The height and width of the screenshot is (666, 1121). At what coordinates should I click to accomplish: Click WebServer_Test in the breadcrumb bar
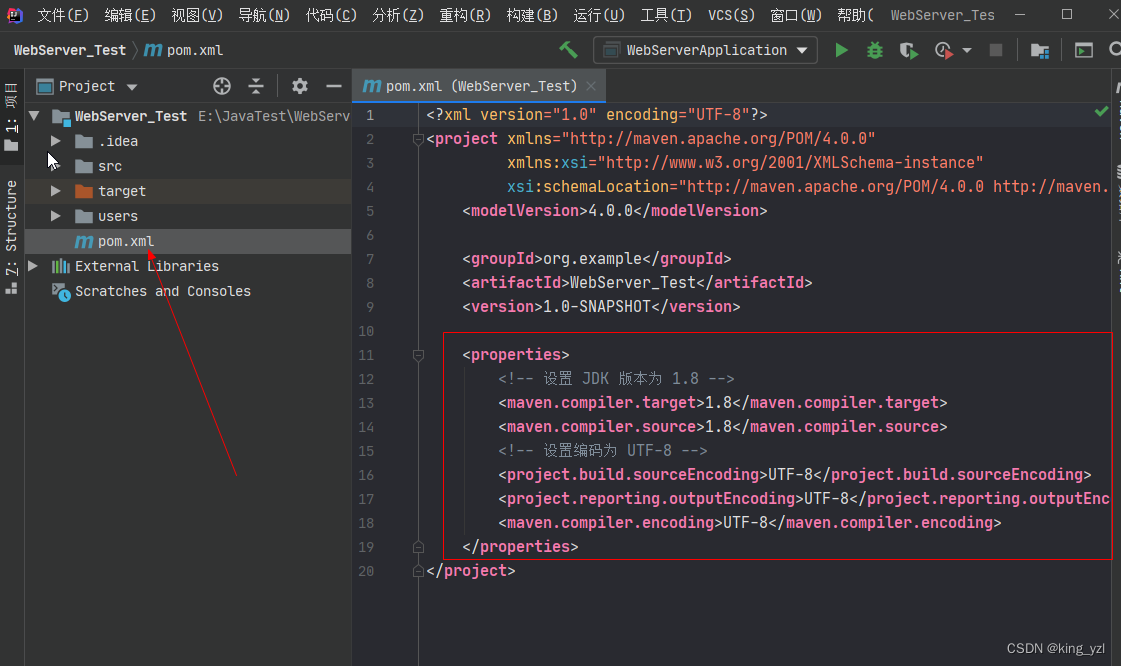[69, 50]
